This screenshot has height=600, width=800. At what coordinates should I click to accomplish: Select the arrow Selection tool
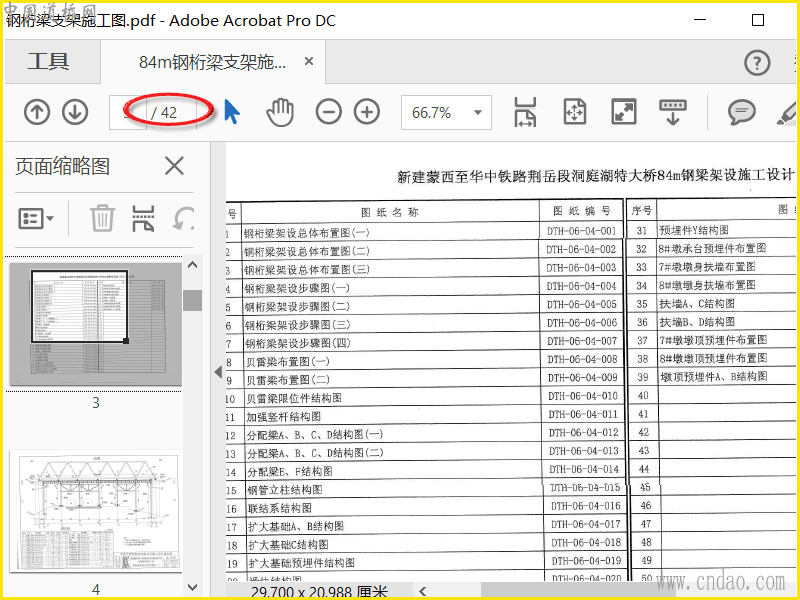232,112
